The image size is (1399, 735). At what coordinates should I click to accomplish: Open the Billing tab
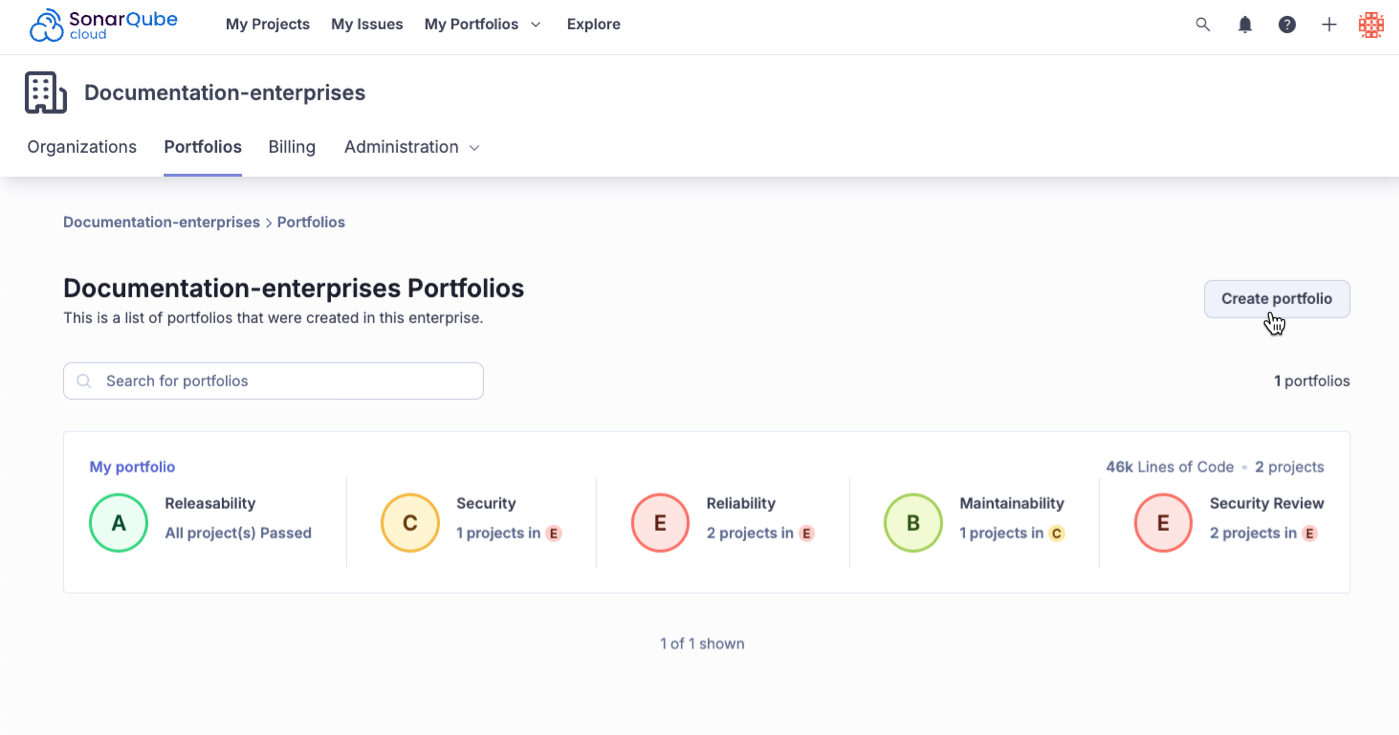point(292,147)
